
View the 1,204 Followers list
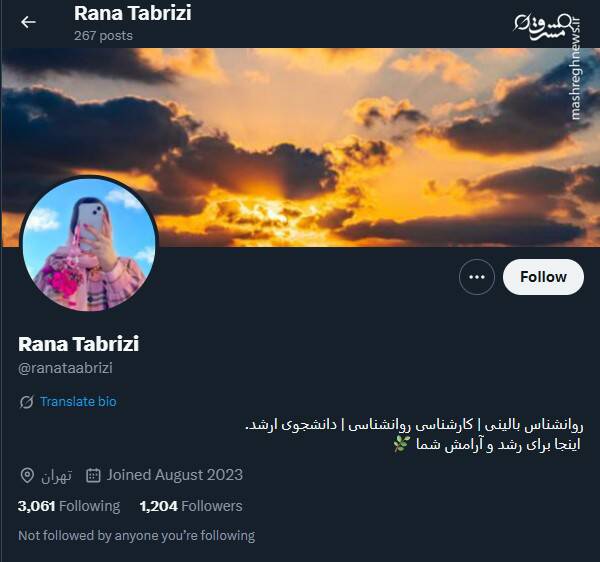pyautogui.click(x=191, y=506)
